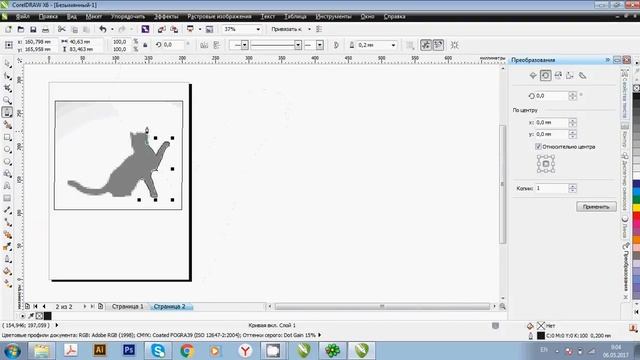This screenshot has height=360, width=640.
Task: Click the Open folder icon
Action: pos(20,29)
